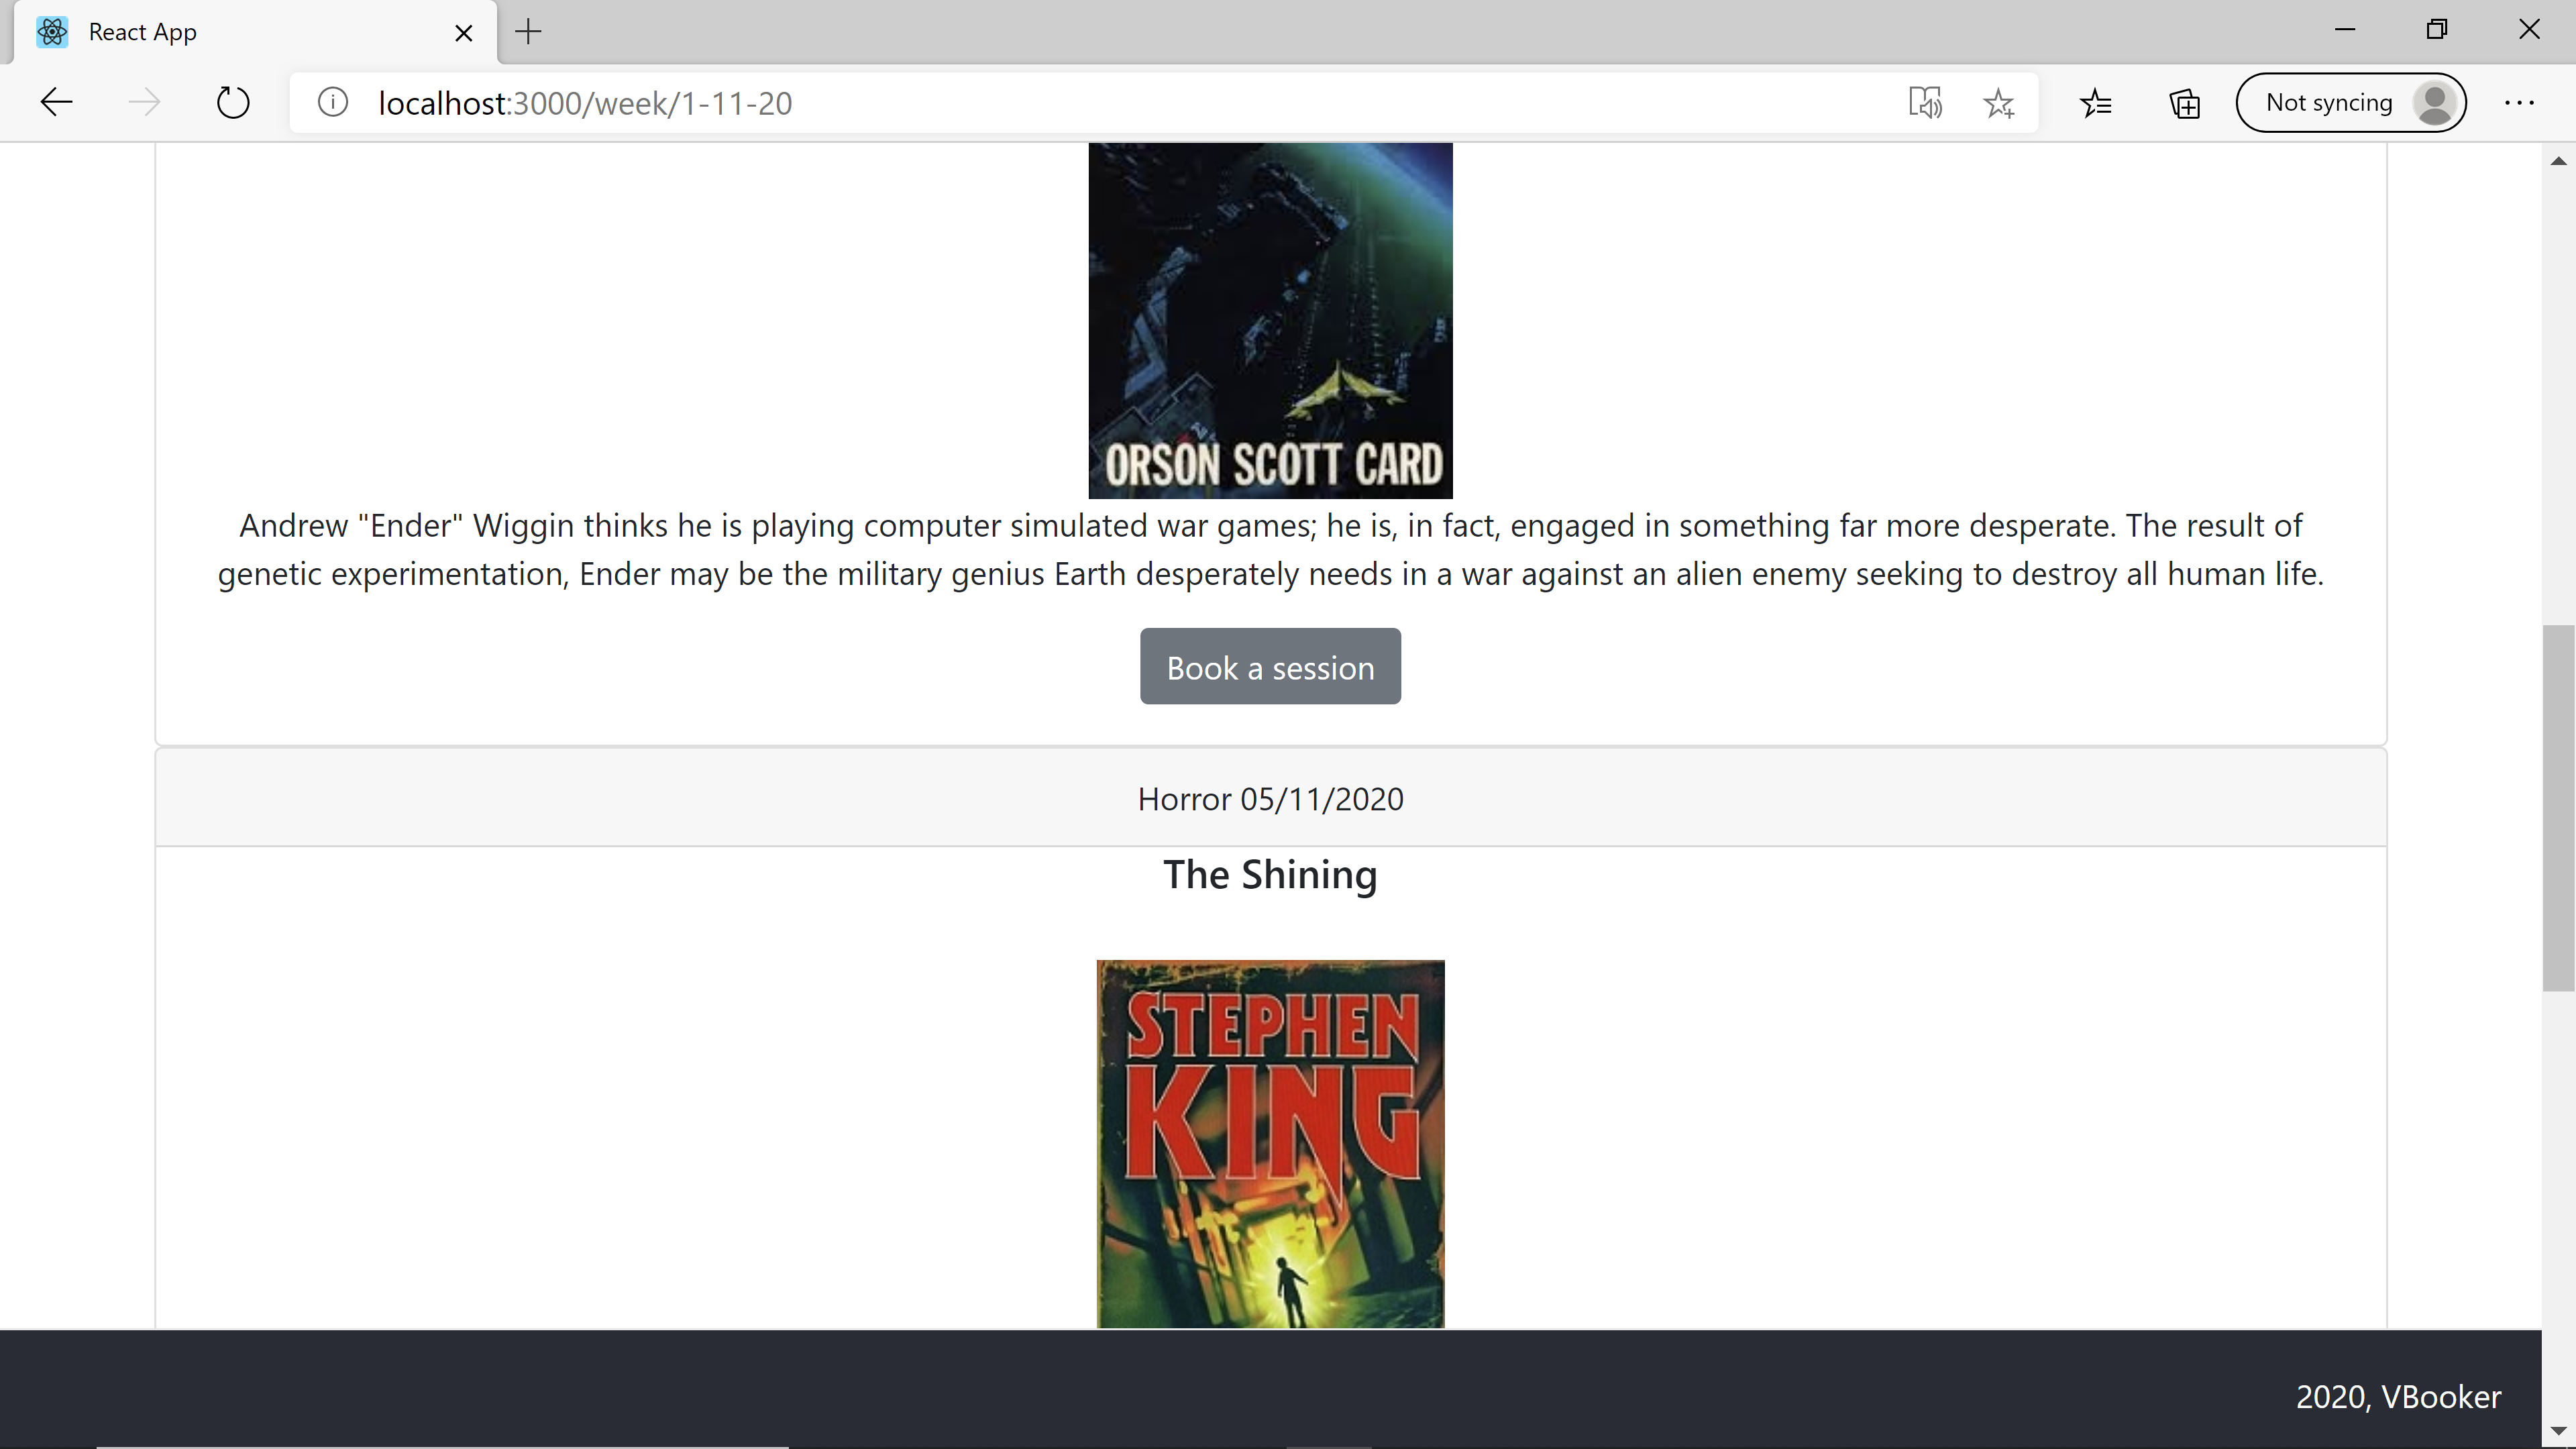
Task: Click the browser back arrow
Action: pyautogui.click(x=57, y=102)
